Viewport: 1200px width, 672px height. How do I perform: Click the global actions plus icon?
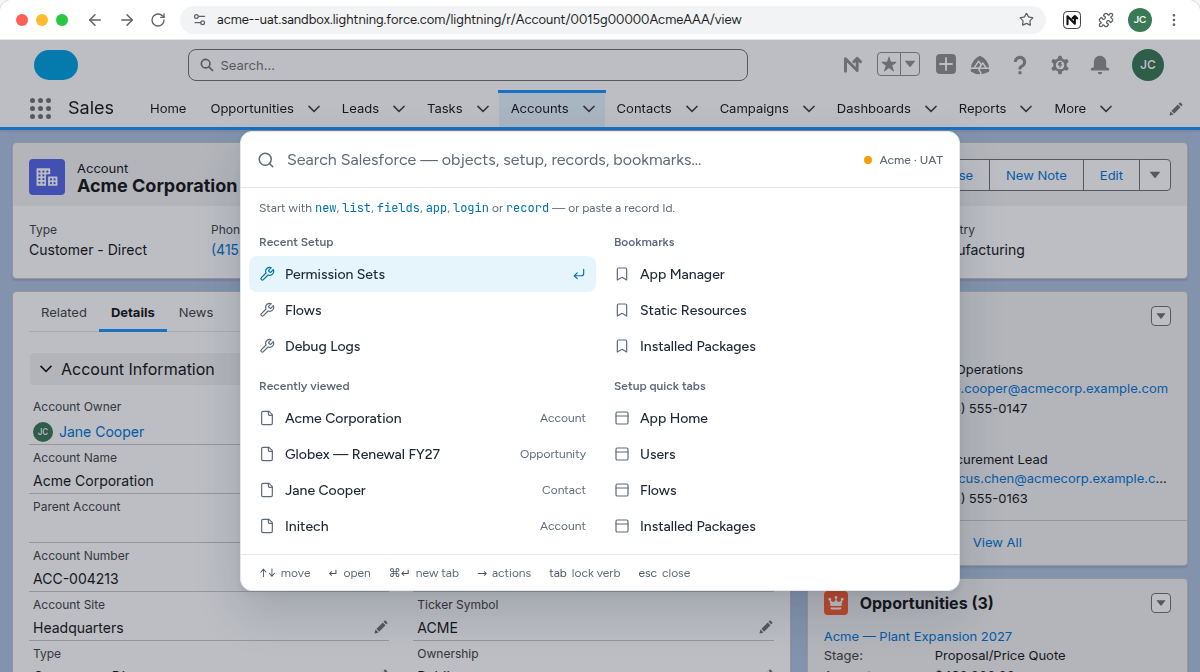click(x=946, y=65)
